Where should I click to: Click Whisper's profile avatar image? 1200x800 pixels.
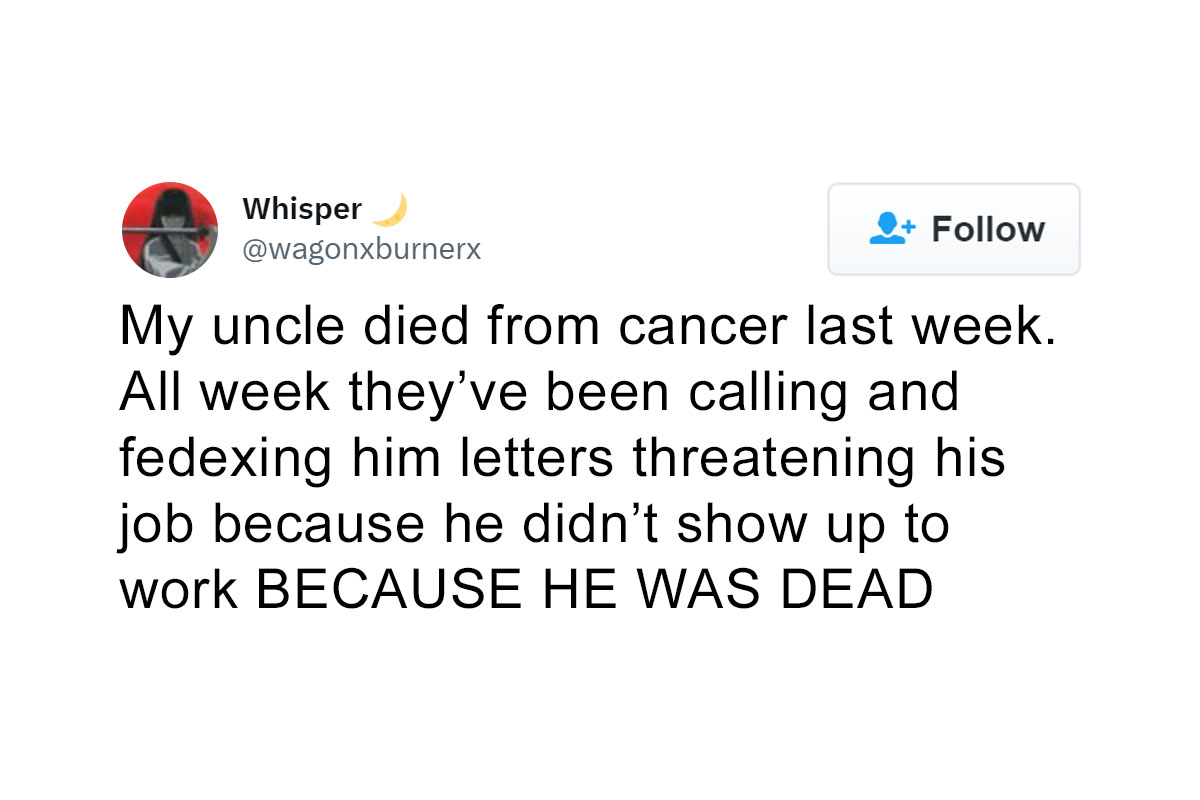click(170, 230)
